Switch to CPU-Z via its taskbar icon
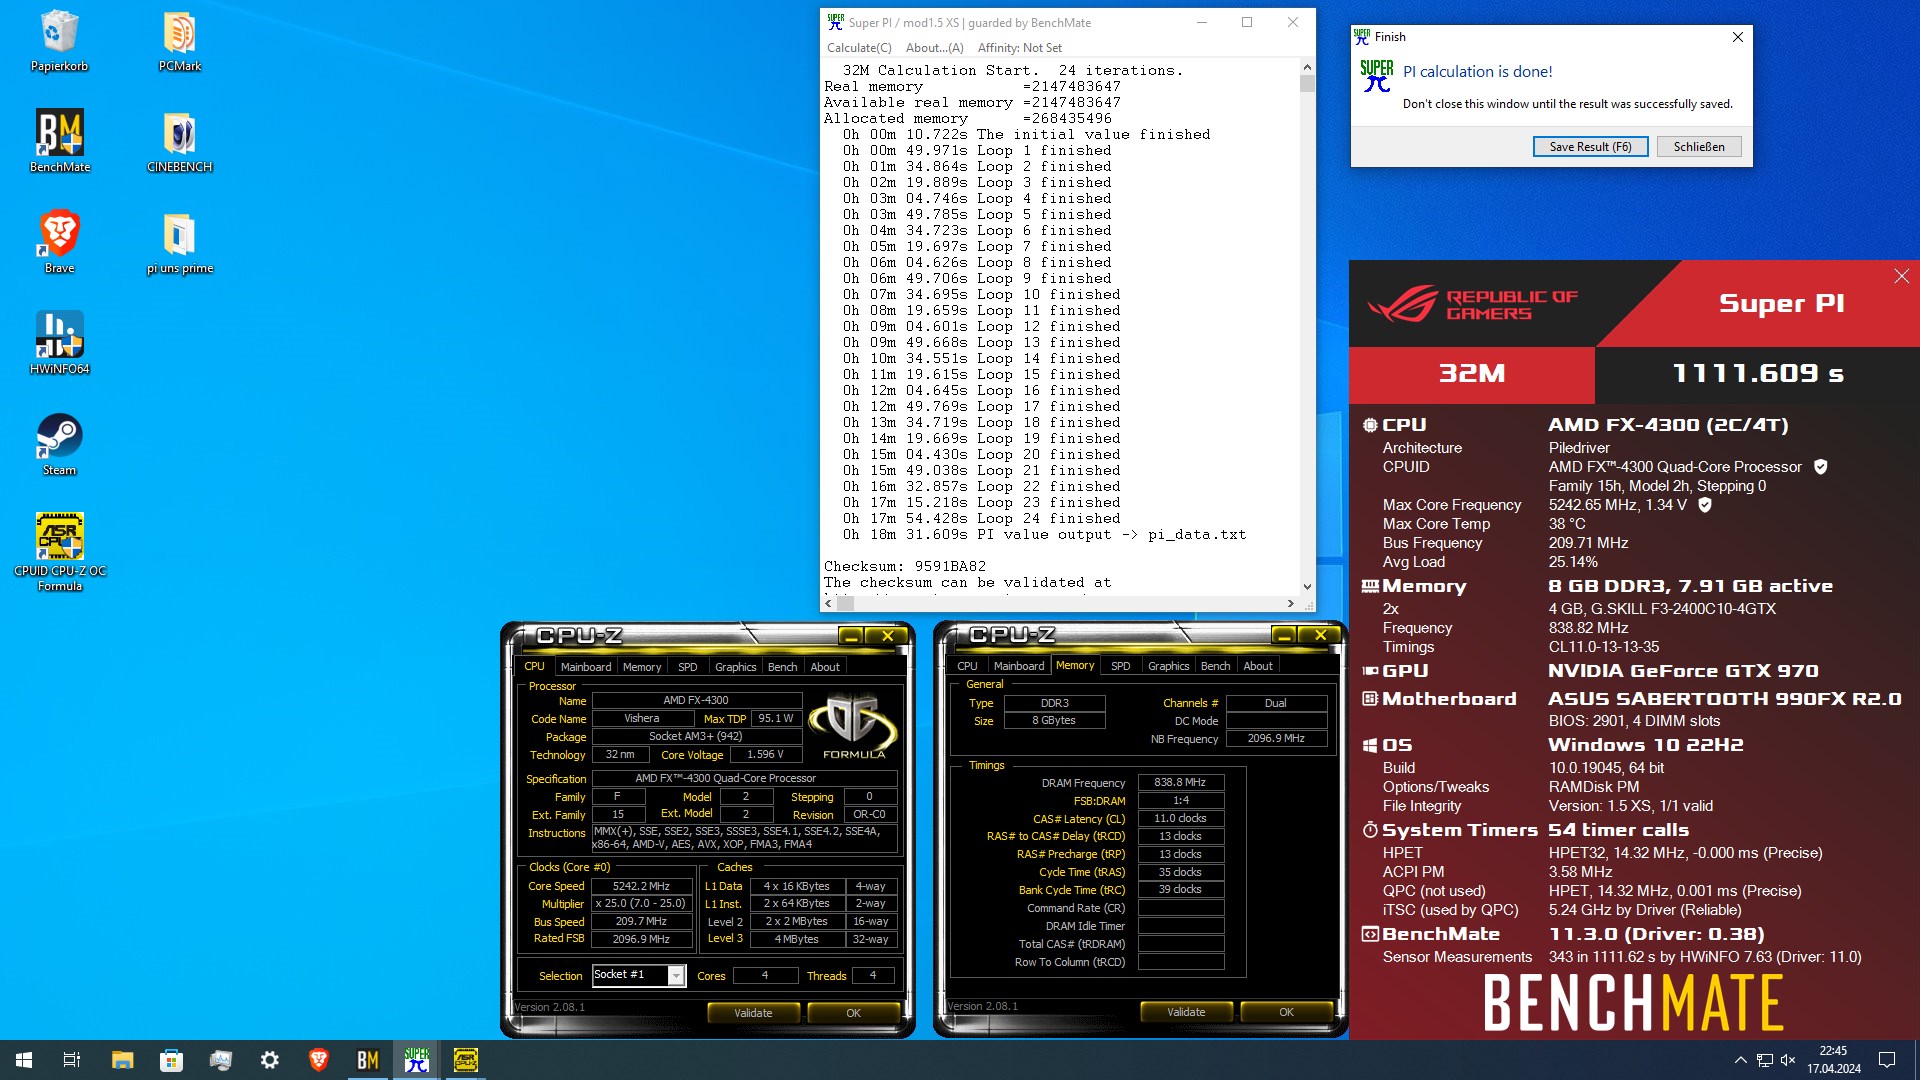Screen dimensions: 1920x1080 465,1060
